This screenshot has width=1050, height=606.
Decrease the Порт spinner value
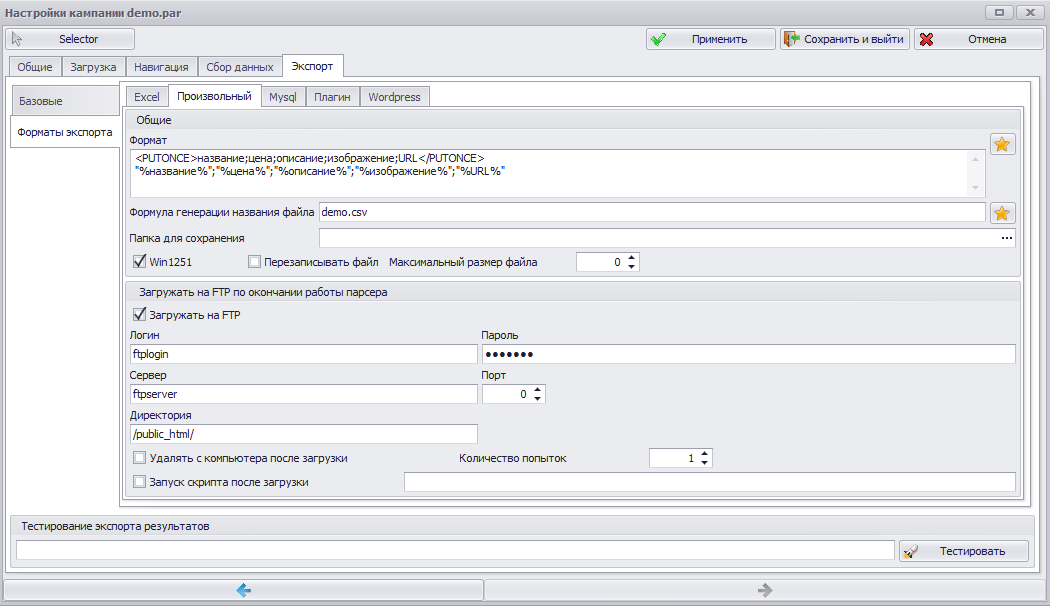pyautogui.click(x=537, y=398)
